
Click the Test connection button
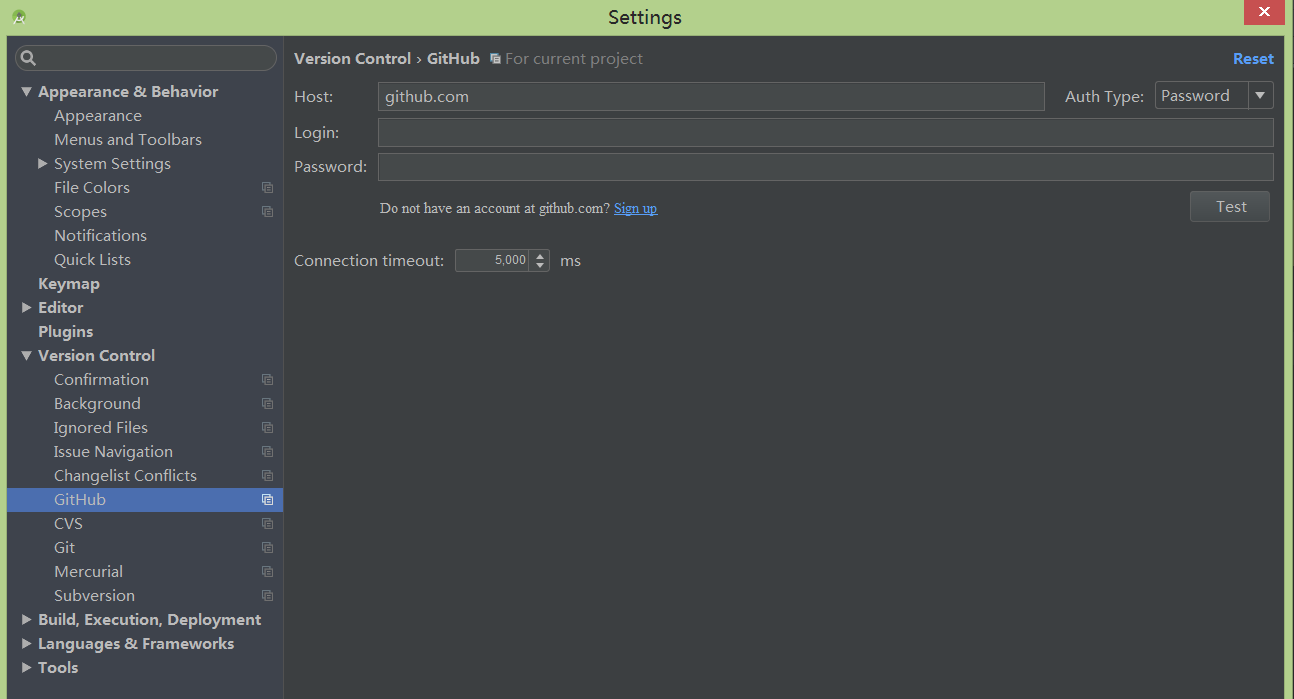[x=1230, y=207]
